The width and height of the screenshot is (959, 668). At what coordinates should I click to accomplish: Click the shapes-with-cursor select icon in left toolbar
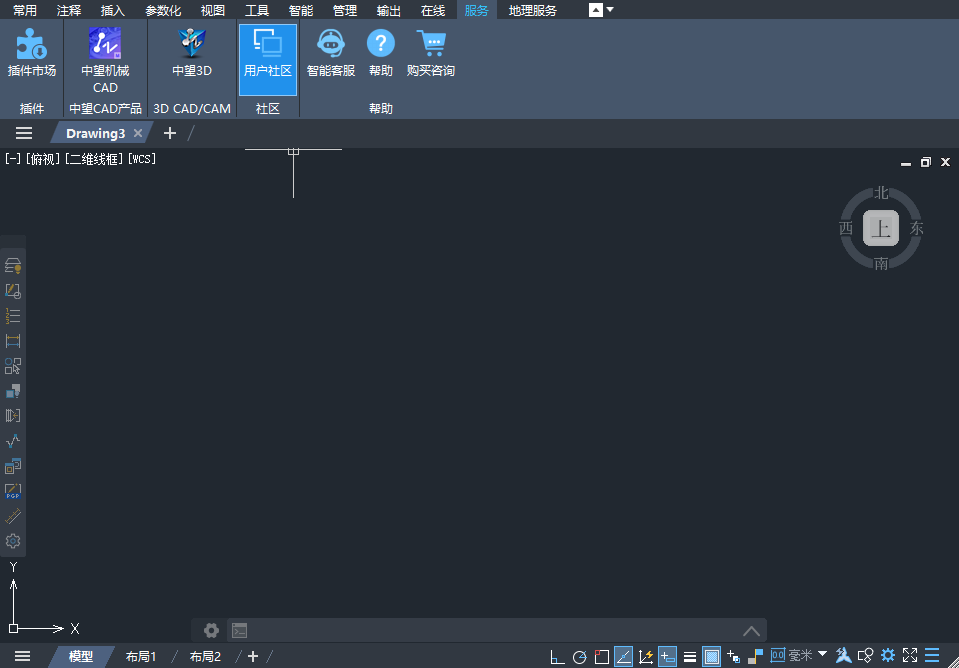(x=13, y=366)
